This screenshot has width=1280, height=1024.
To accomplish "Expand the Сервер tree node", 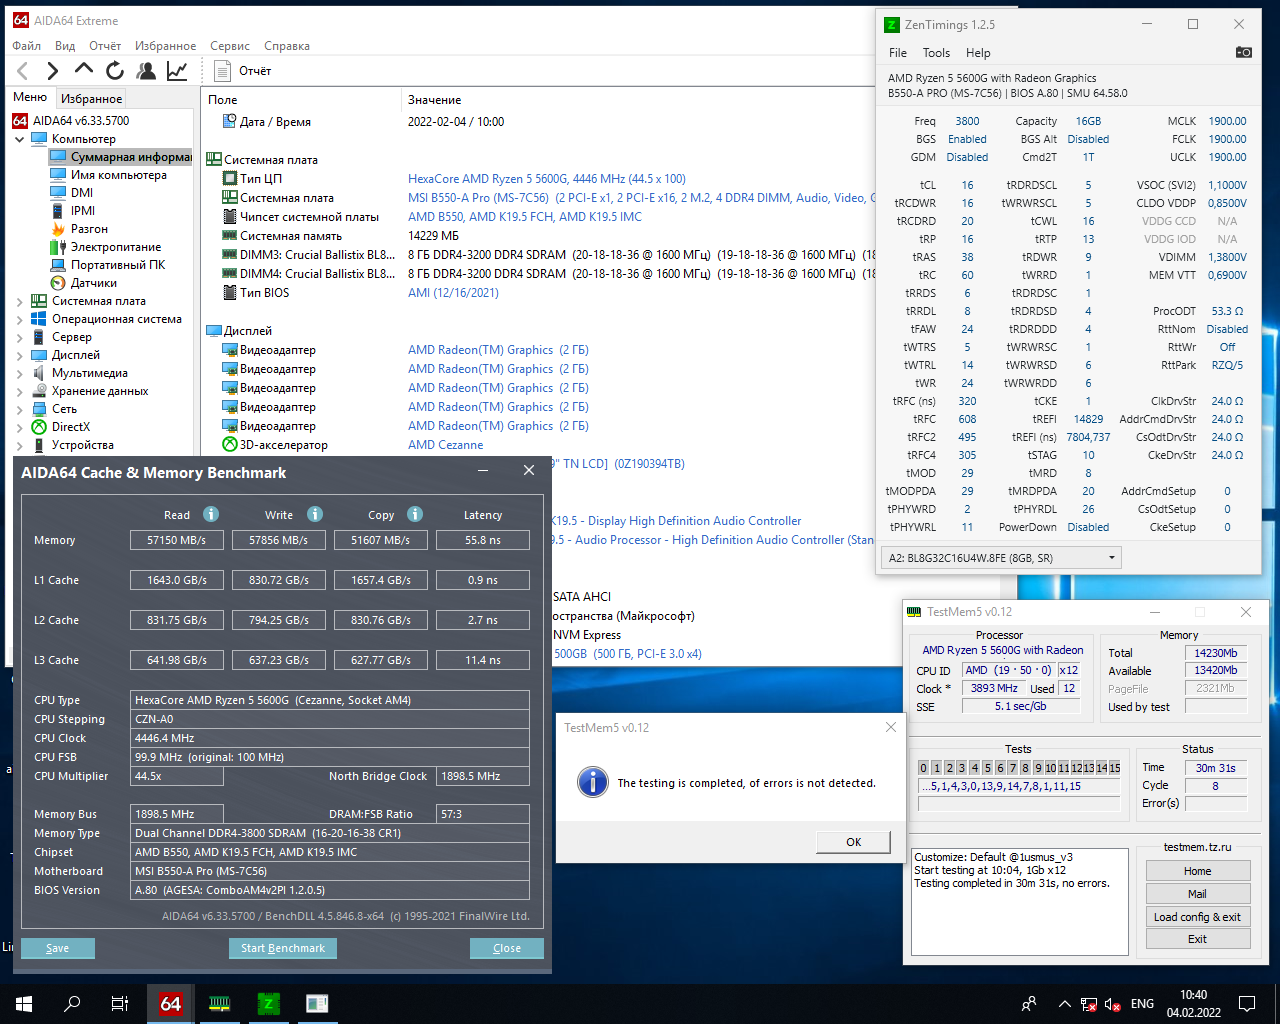I will pos(19,337).
